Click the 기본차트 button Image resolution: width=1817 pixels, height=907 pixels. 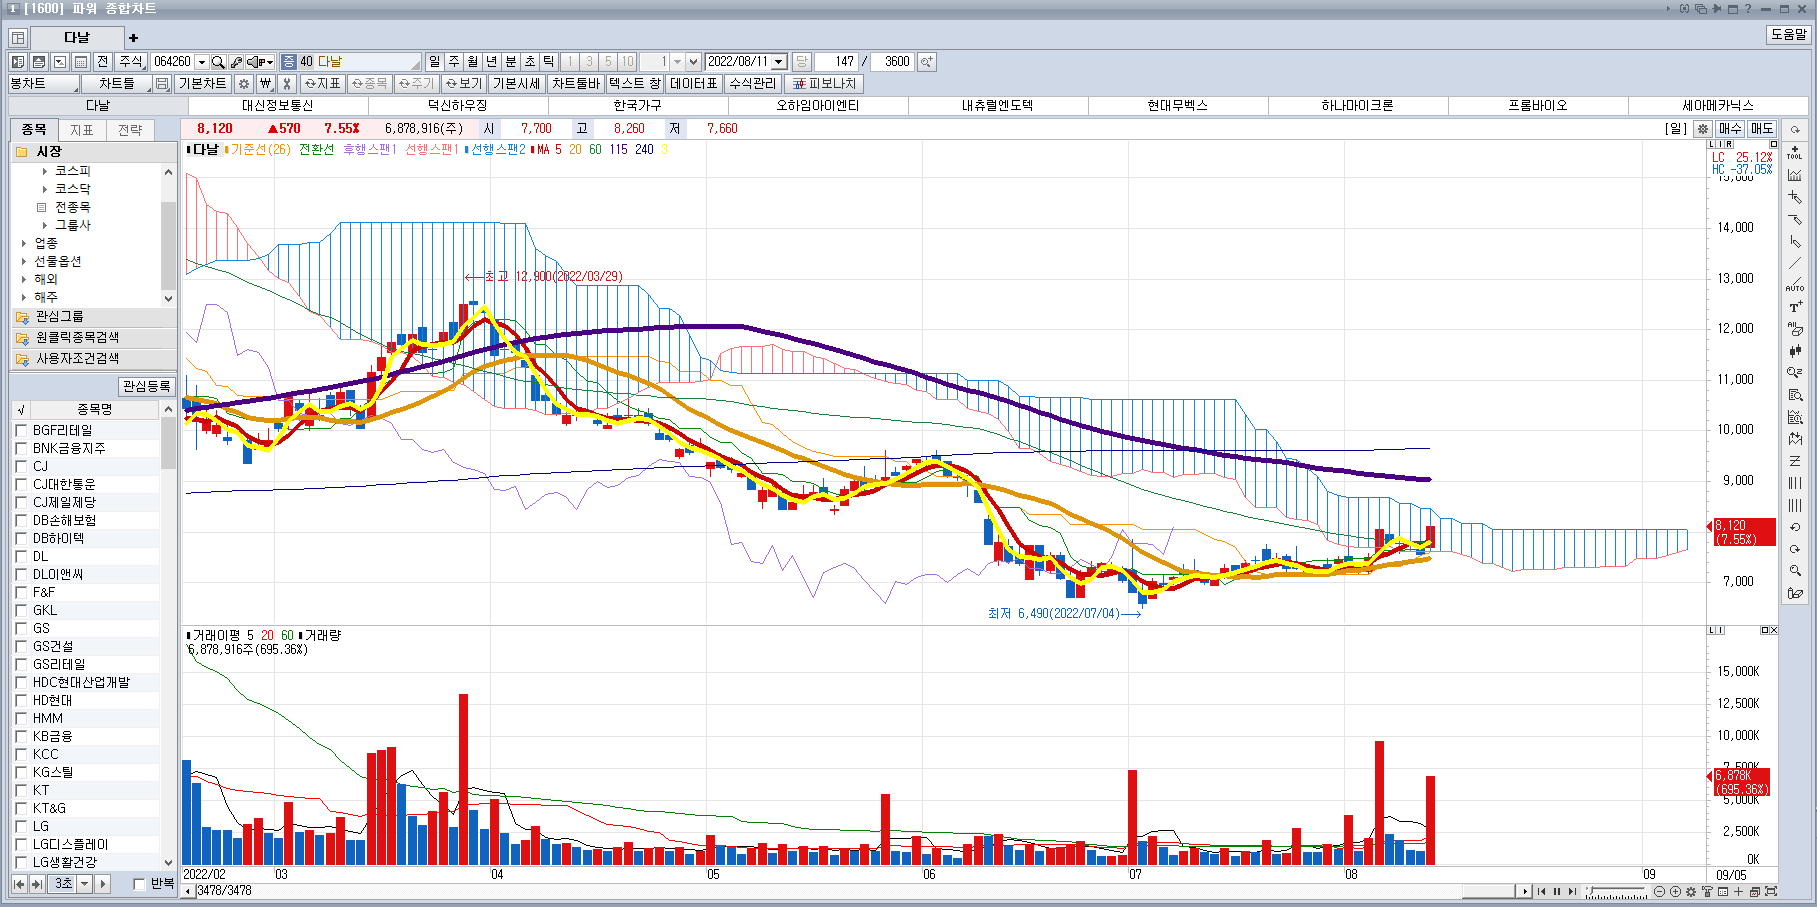pyautogui.click(x=202, y=84)
